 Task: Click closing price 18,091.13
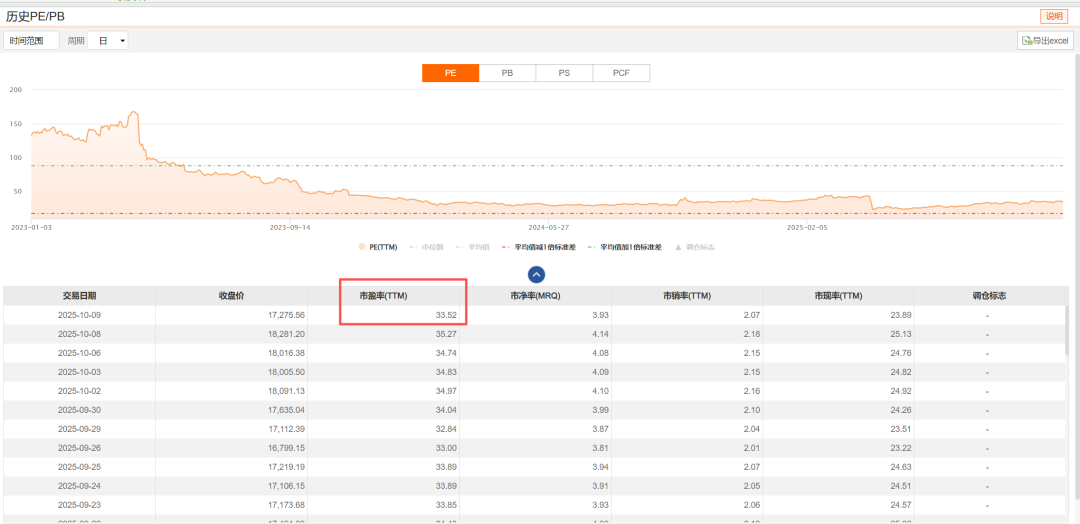pyautogui.click(x=287, y=391)
